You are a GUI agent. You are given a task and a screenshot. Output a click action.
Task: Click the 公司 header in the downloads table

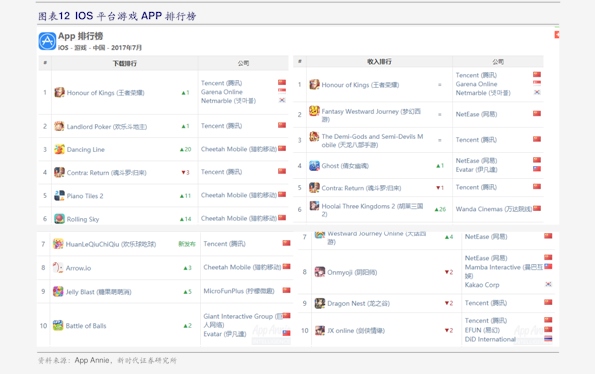(x=243, y=63)
